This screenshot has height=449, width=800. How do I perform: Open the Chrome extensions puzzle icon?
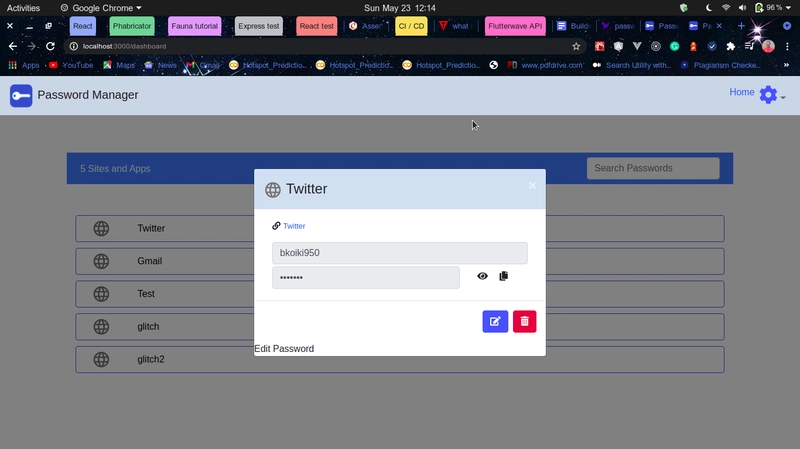click(x=731, y=46)
